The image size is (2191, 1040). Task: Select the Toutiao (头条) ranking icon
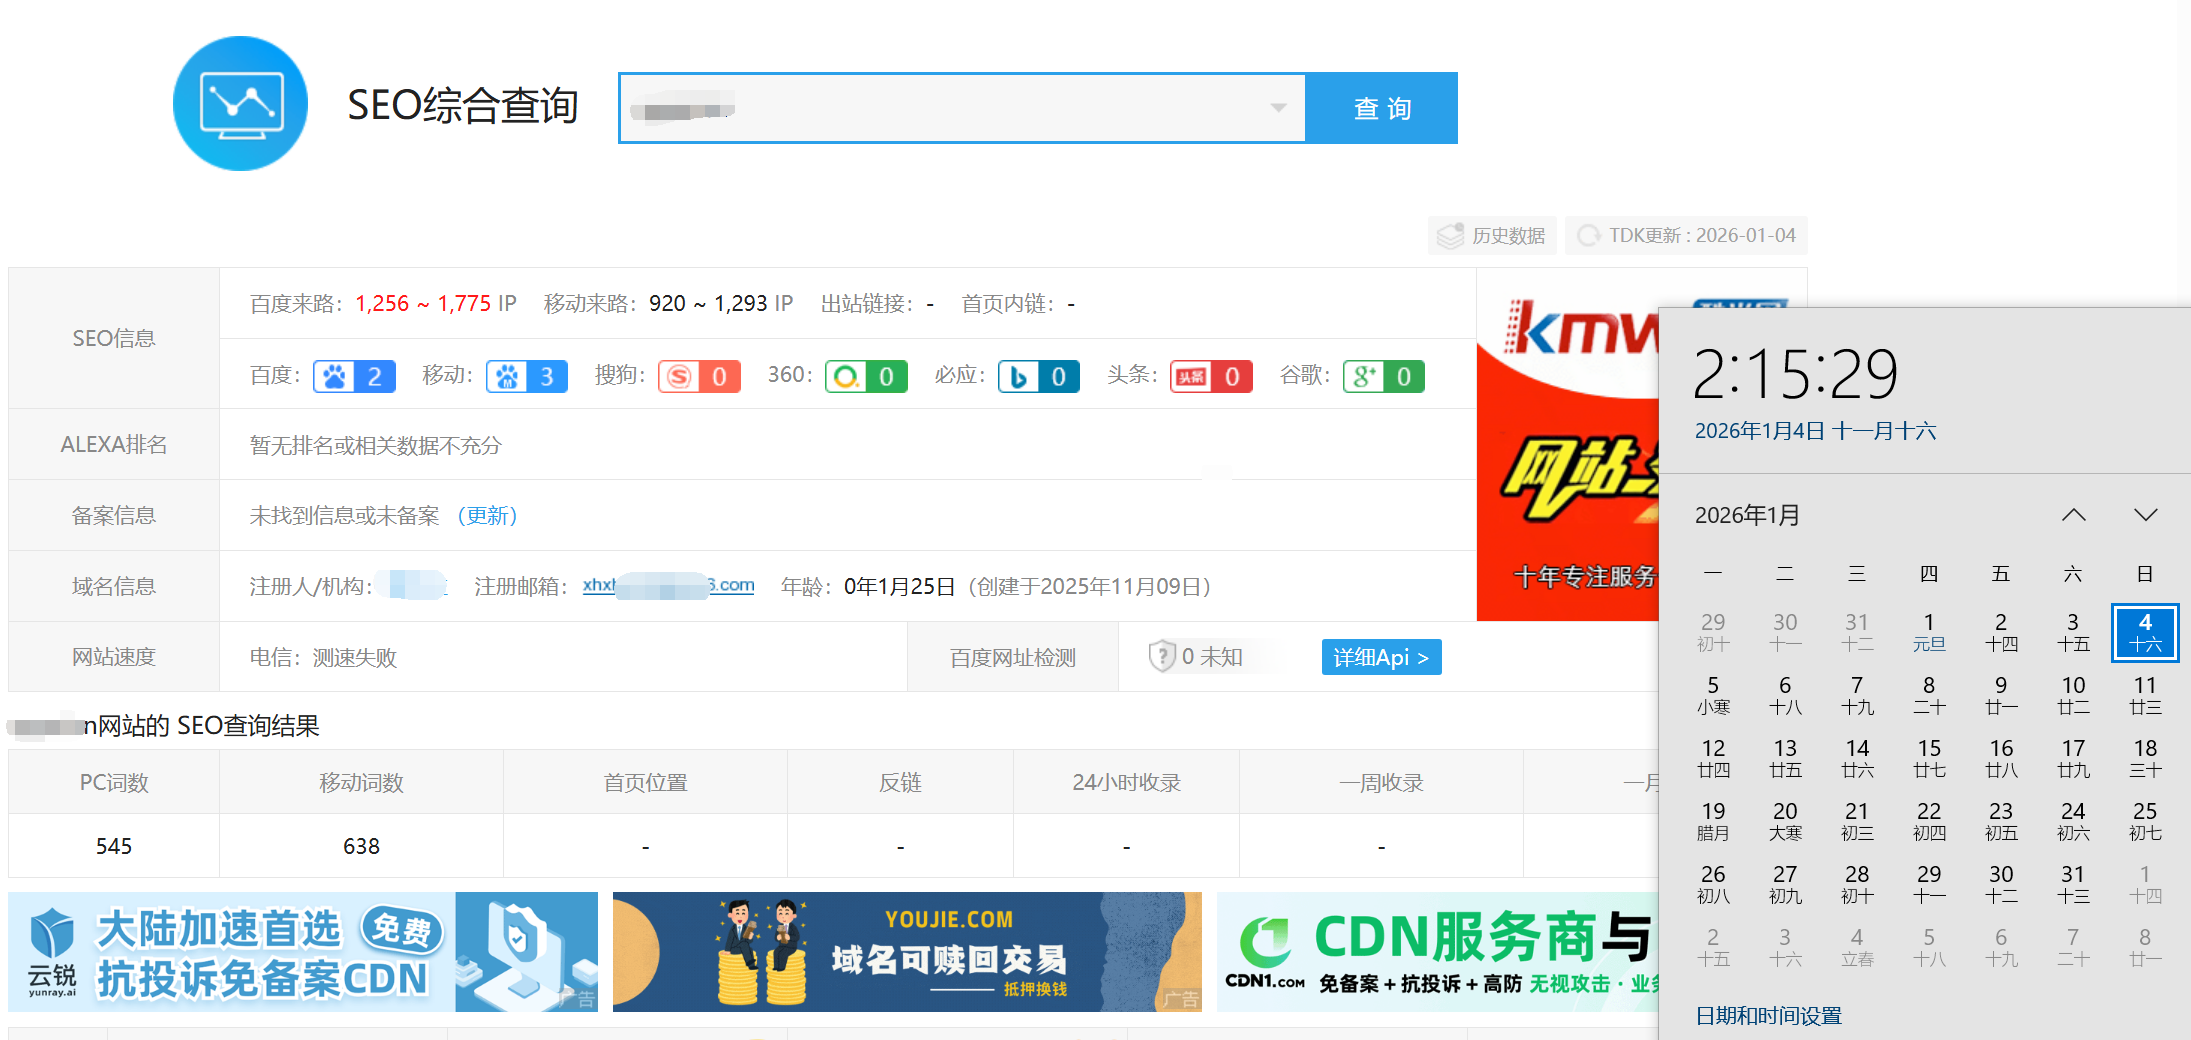coord(1210,376)
